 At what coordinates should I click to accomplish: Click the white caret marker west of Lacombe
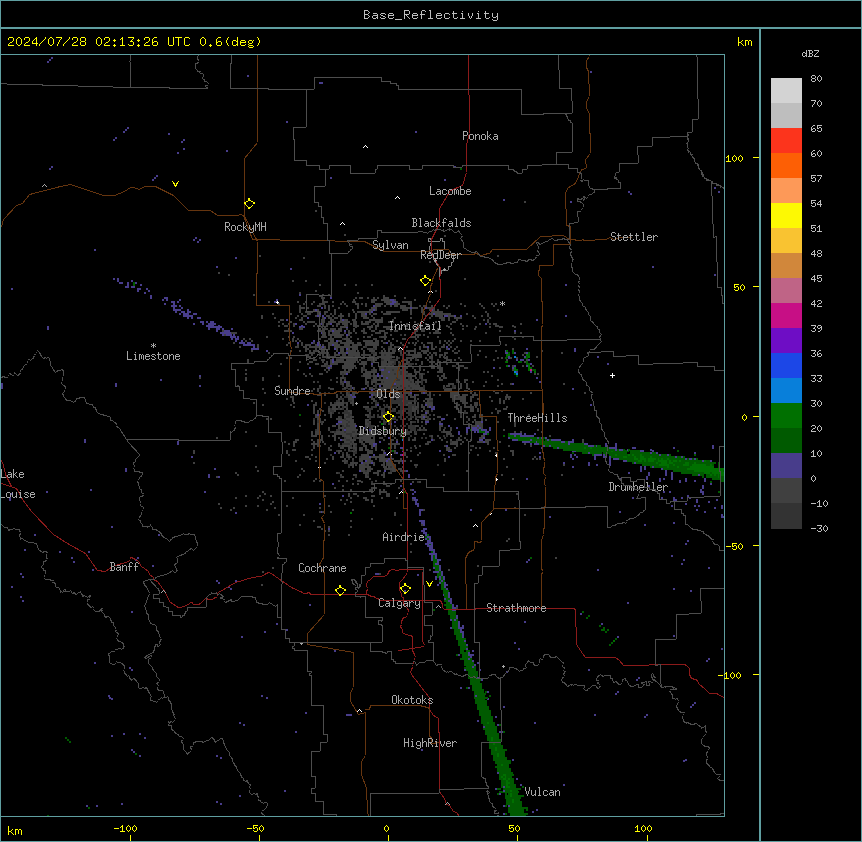pos(397,198)
